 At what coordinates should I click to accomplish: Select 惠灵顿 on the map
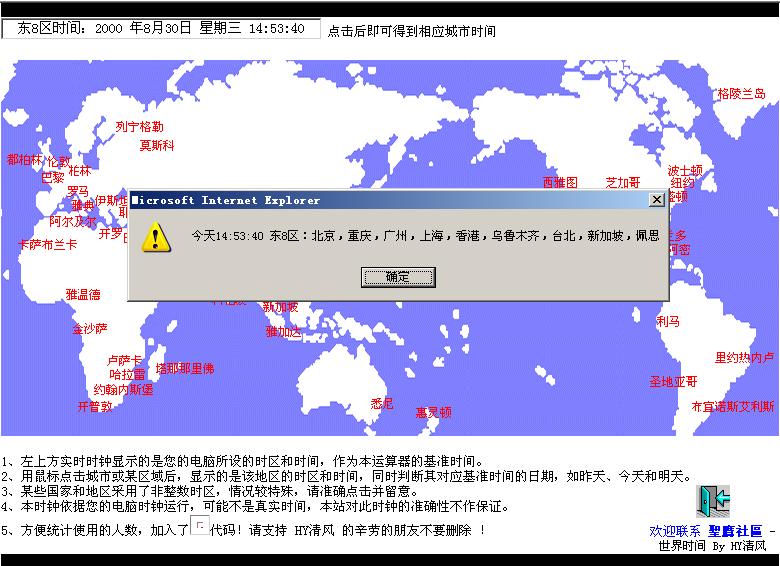[434, 412]
